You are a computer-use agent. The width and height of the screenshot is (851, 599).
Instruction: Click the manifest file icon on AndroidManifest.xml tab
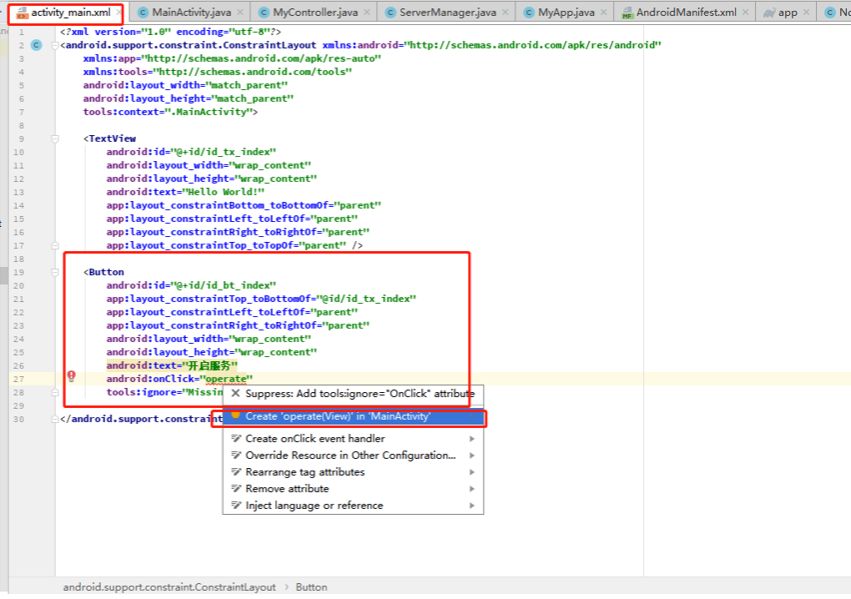click(x=627, y=13)
